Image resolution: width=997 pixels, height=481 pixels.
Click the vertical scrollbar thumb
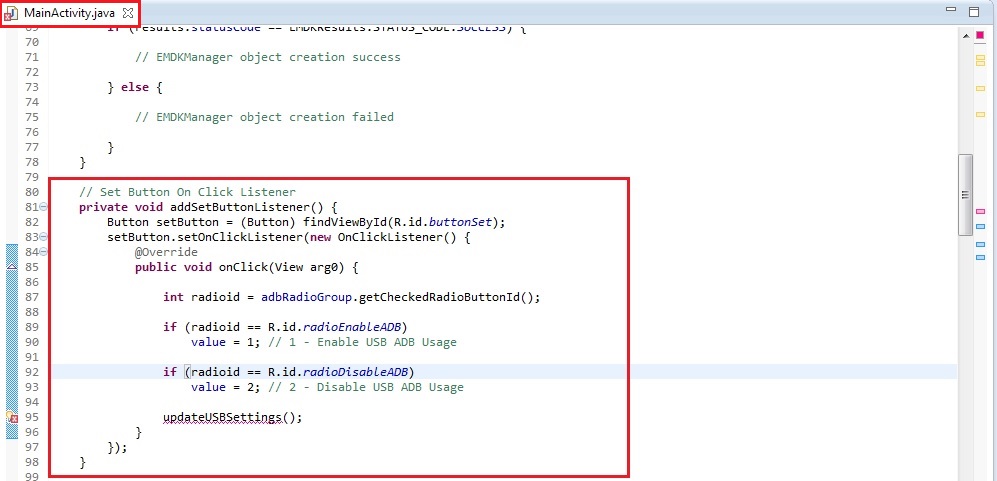tap(965, 195)
